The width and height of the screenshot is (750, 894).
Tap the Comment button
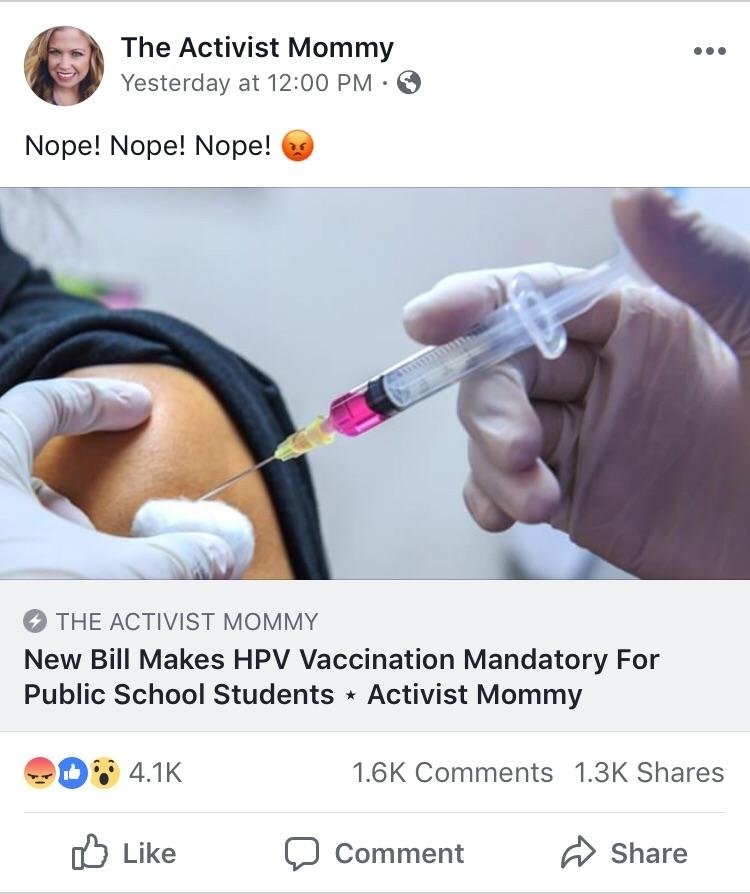pos(374,854)
